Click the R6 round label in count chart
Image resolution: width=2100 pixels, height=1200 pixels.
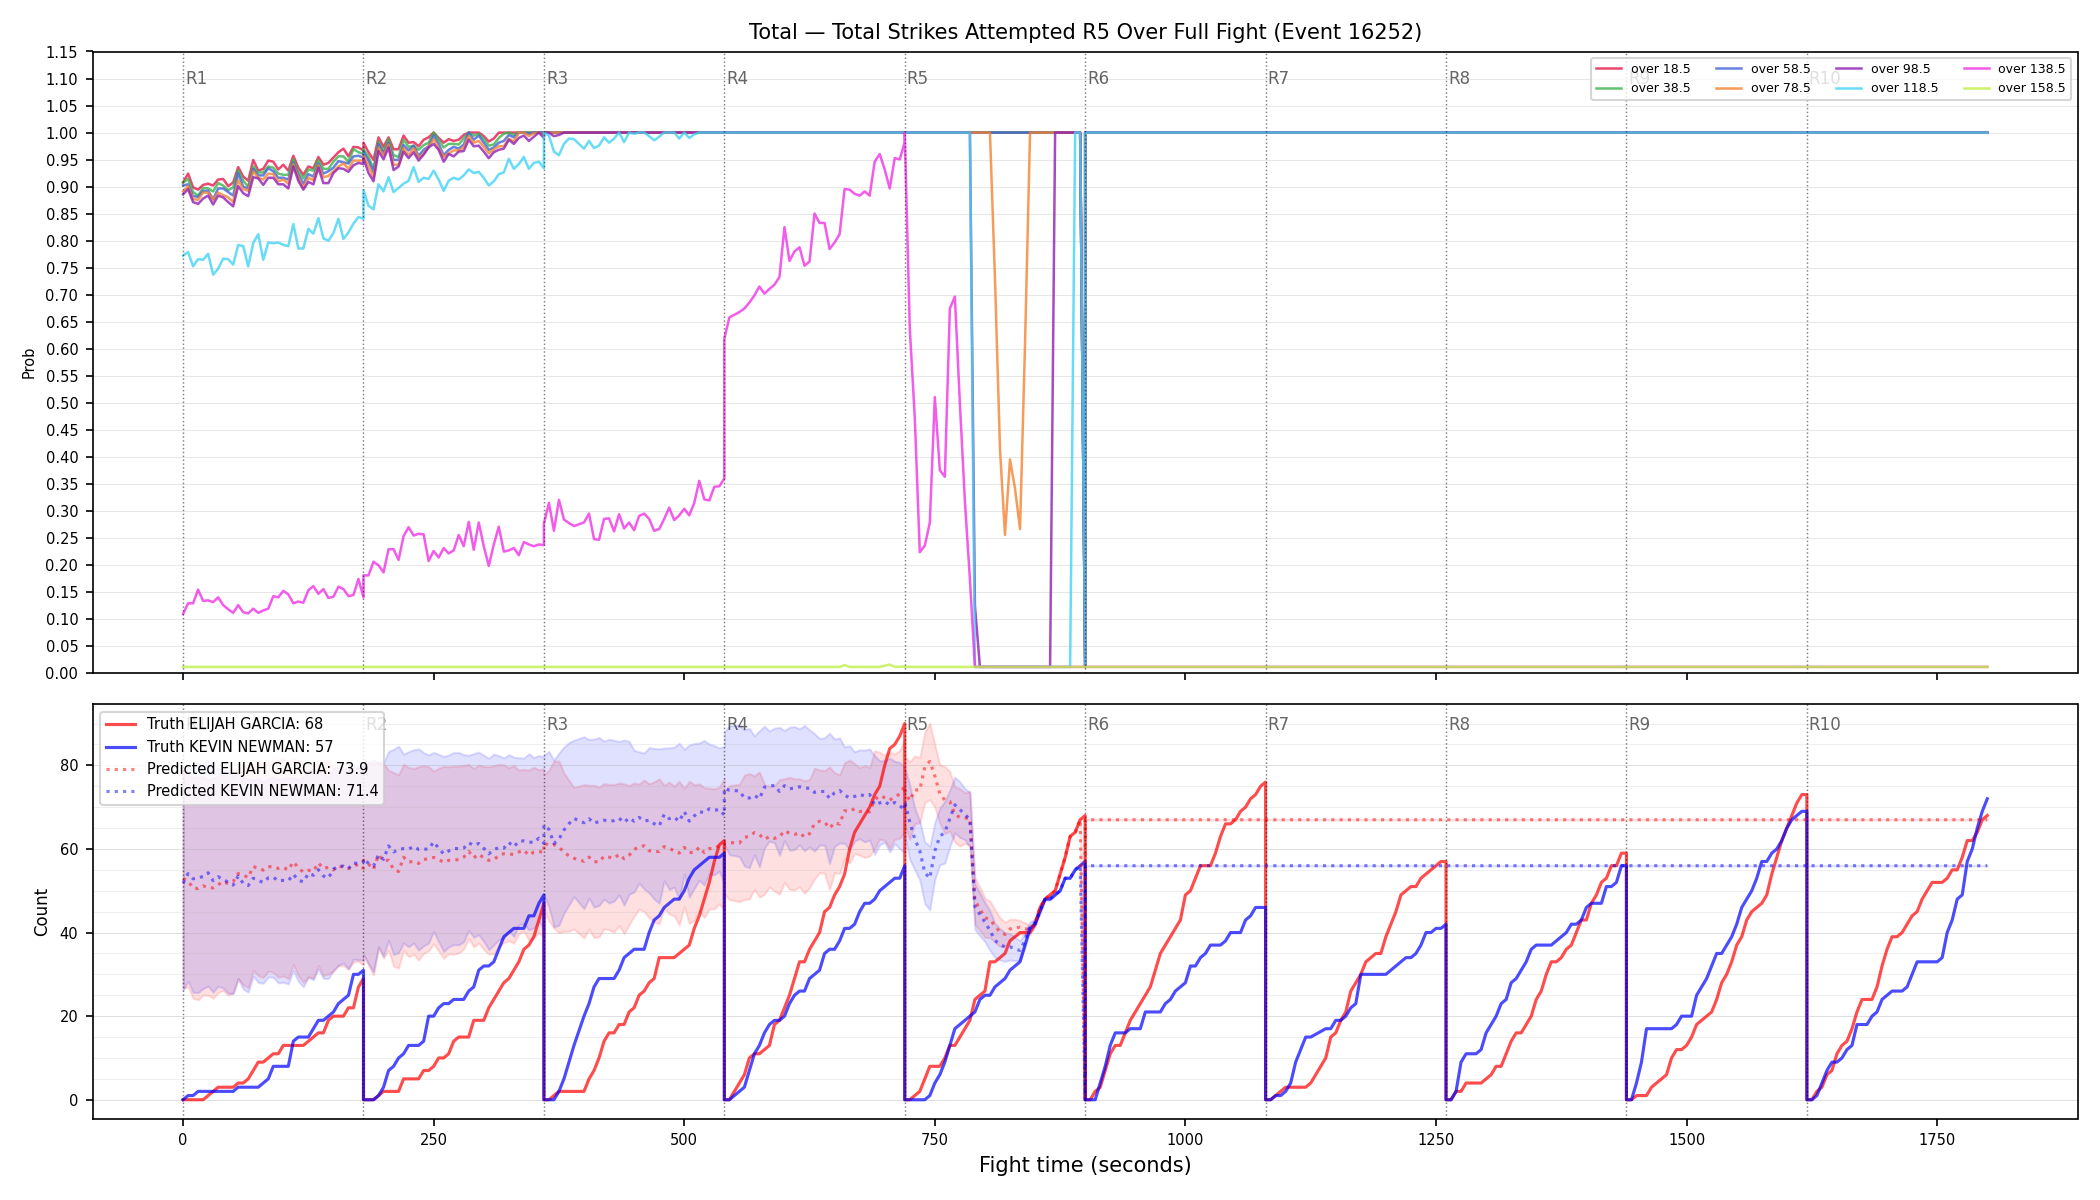pos(1098,724)
